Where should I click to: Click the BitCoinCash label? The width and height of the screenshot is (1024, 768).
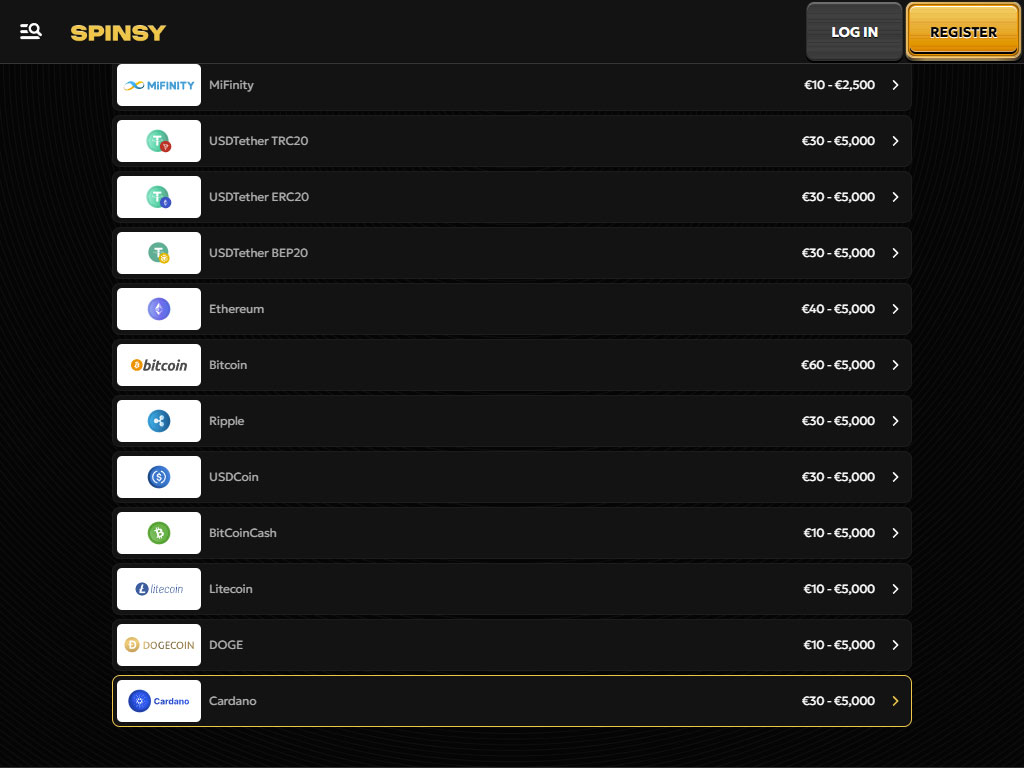(x=243, y=533)
